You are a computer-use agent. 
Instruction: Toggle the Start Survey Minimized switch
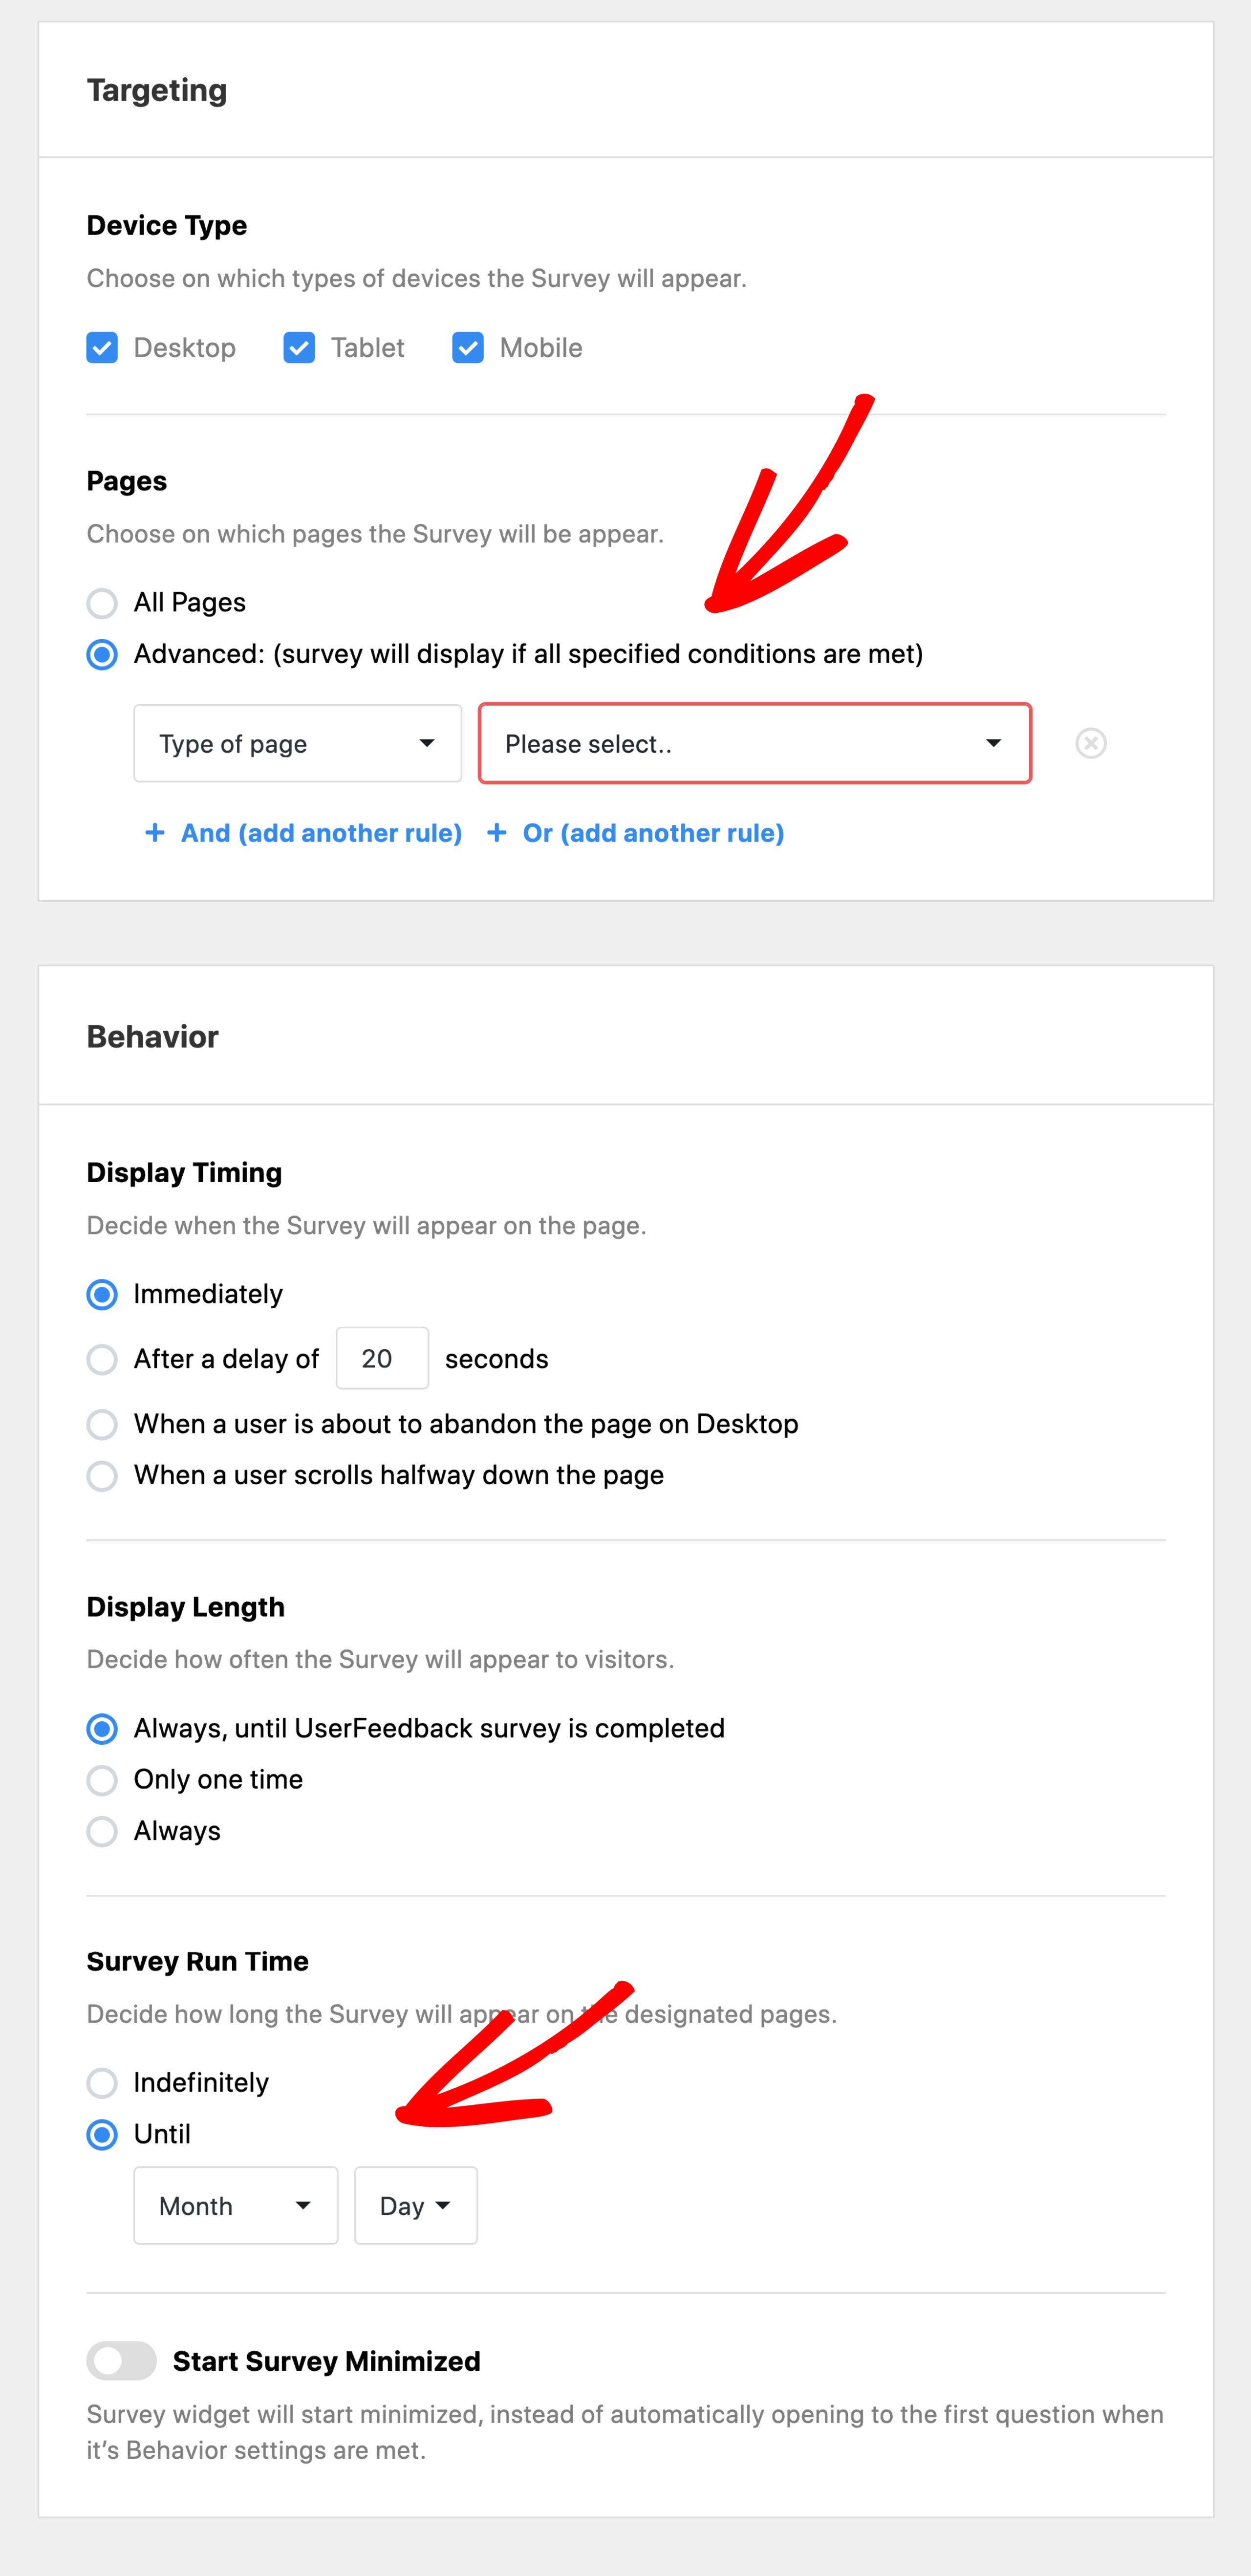pyautogui.click(x=121, y=2360)
